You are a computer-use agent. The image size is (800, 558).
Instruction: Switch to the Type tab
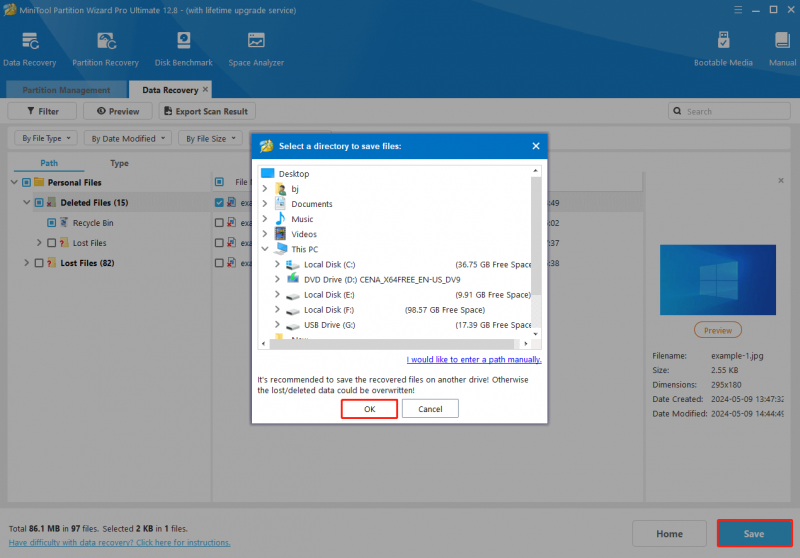[119, 163]
